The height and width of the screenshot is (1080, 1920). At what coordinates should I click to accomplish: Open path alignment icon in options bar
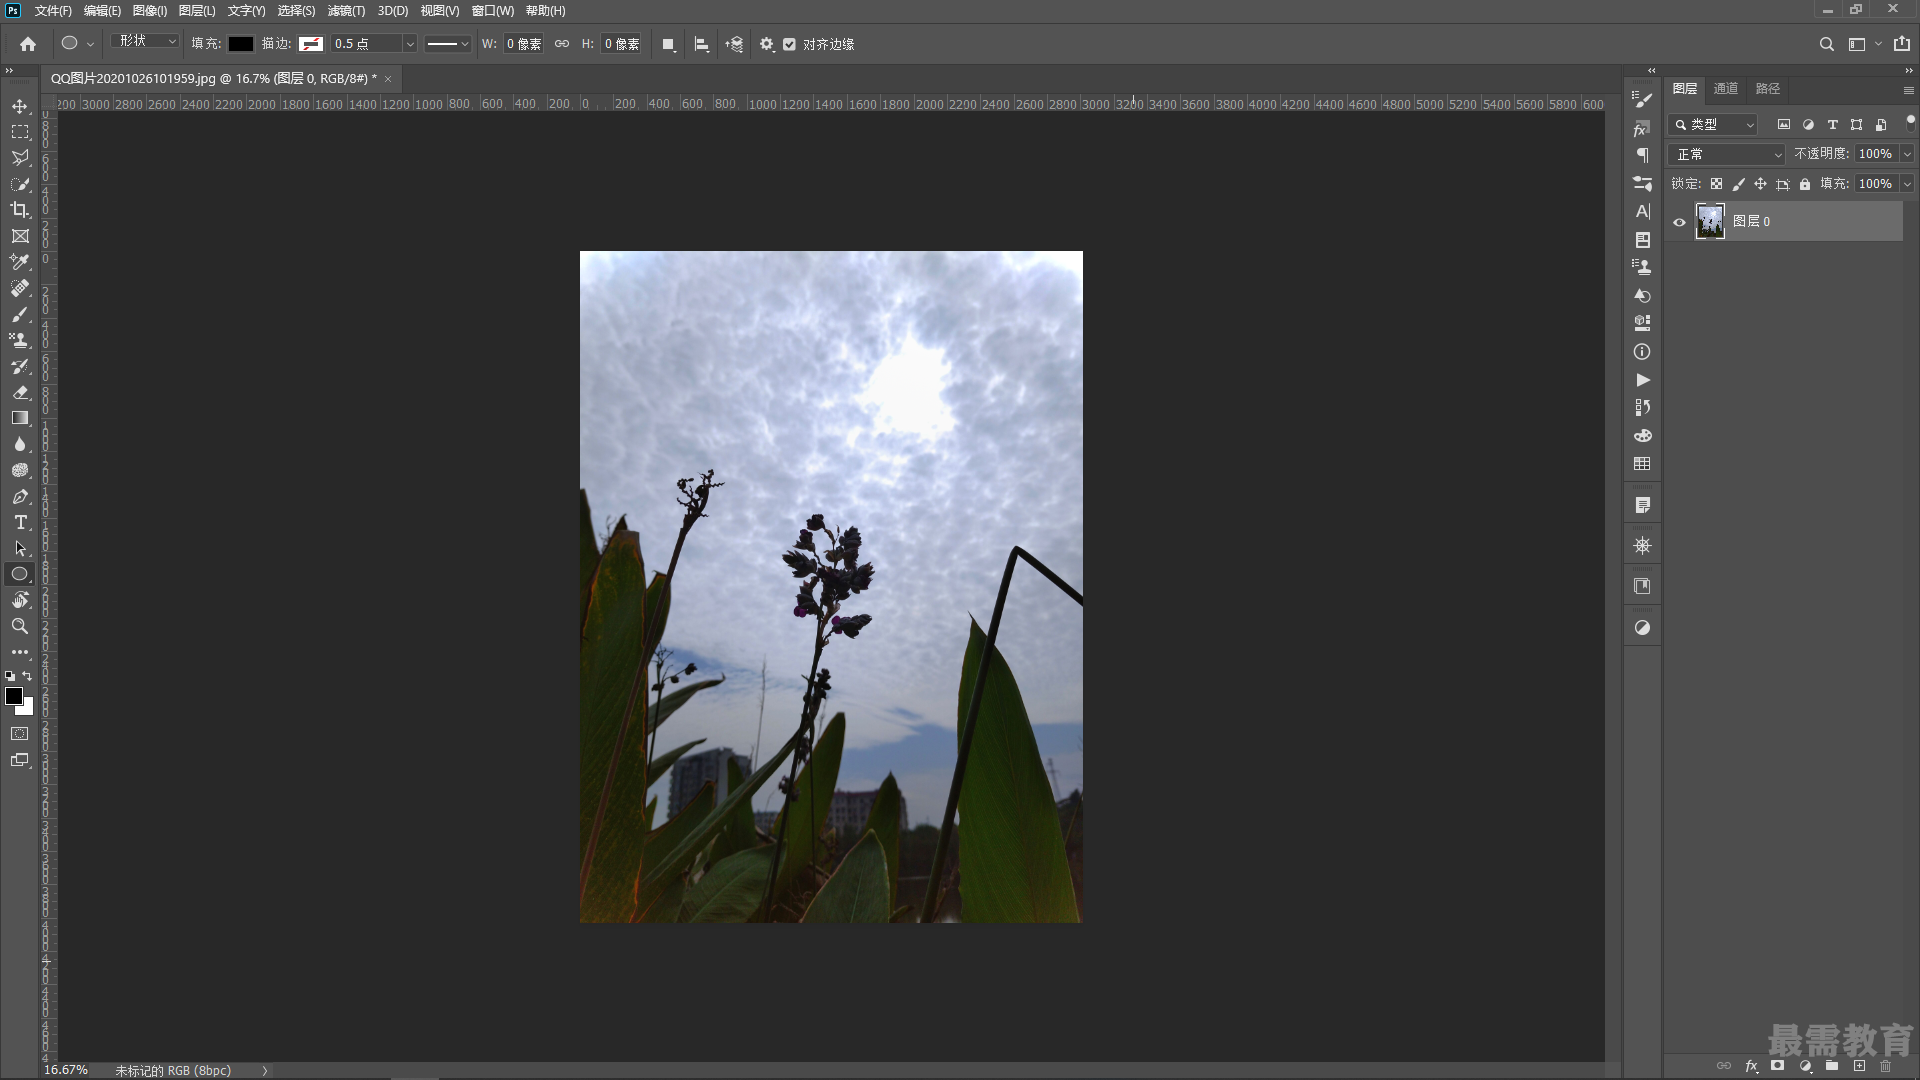(x=701, y=44)
